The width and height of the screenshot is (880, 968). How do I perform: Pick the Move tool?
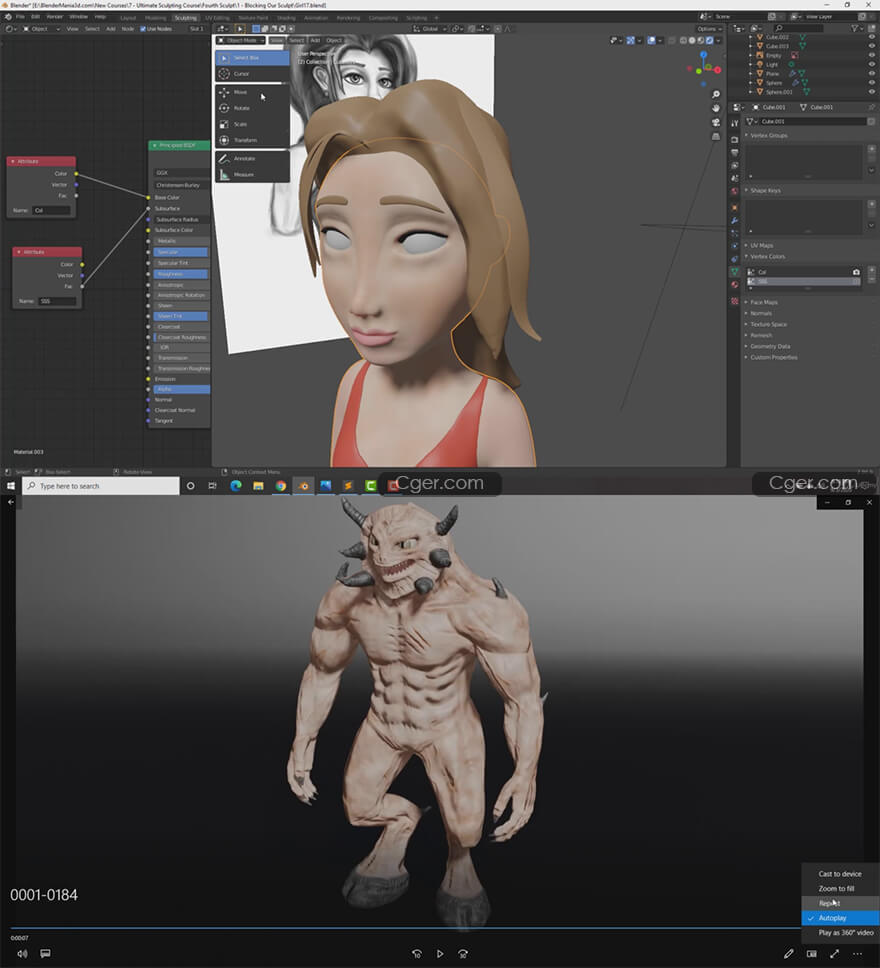pyautogui.click(x=252, y=92)
